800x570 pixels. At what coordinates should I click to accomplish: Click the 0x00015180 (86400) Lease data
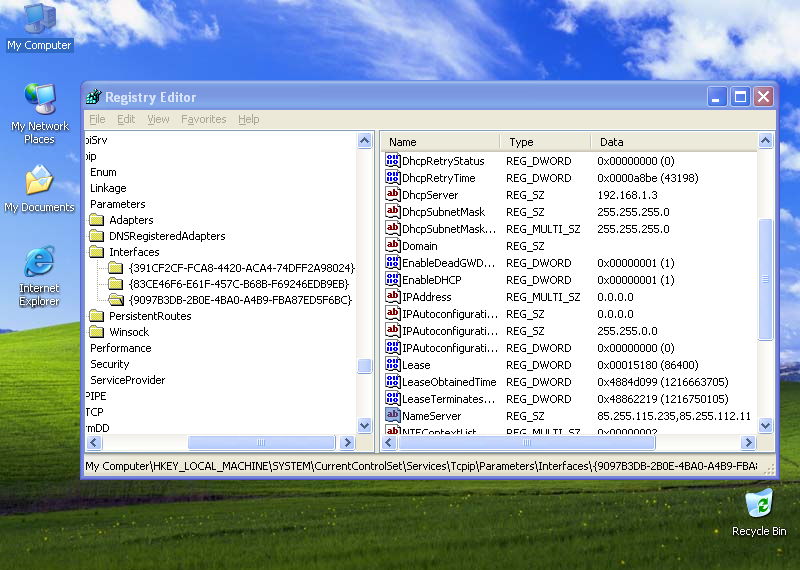(647, 365)
